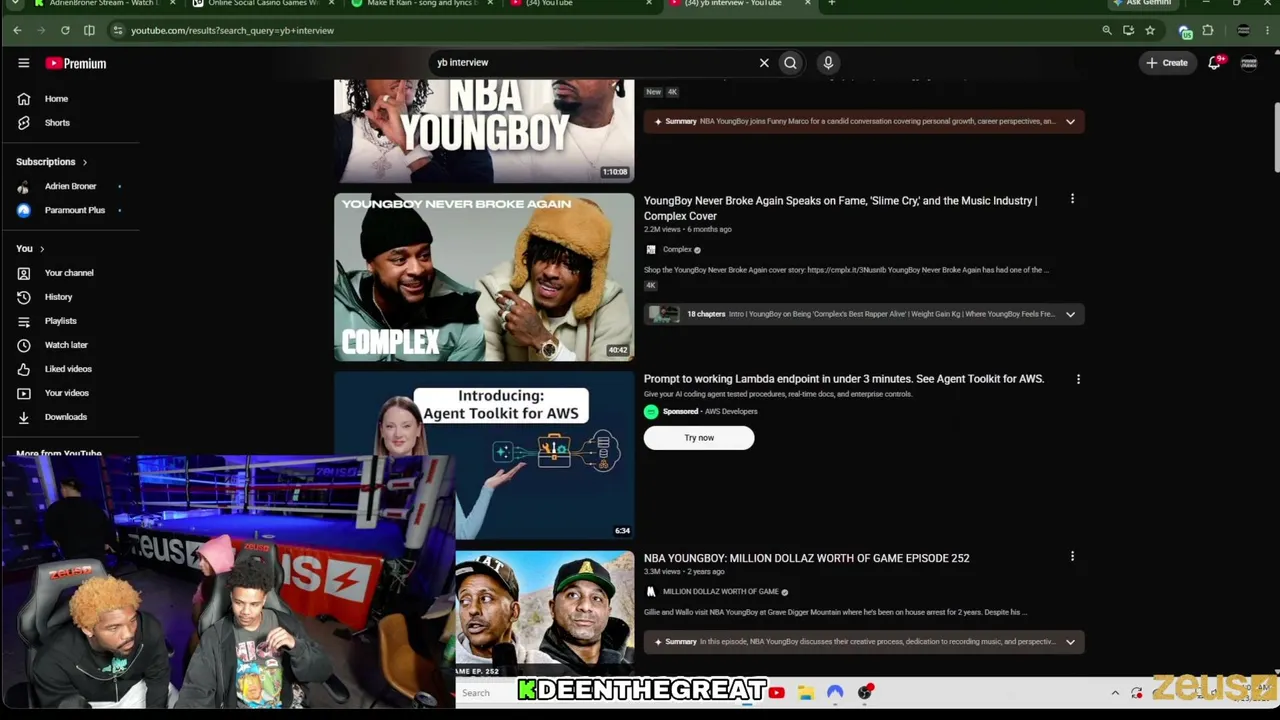Switch to the Make It Rain song tab
Screen dimensions: 1280x720
tap(420, 4)
